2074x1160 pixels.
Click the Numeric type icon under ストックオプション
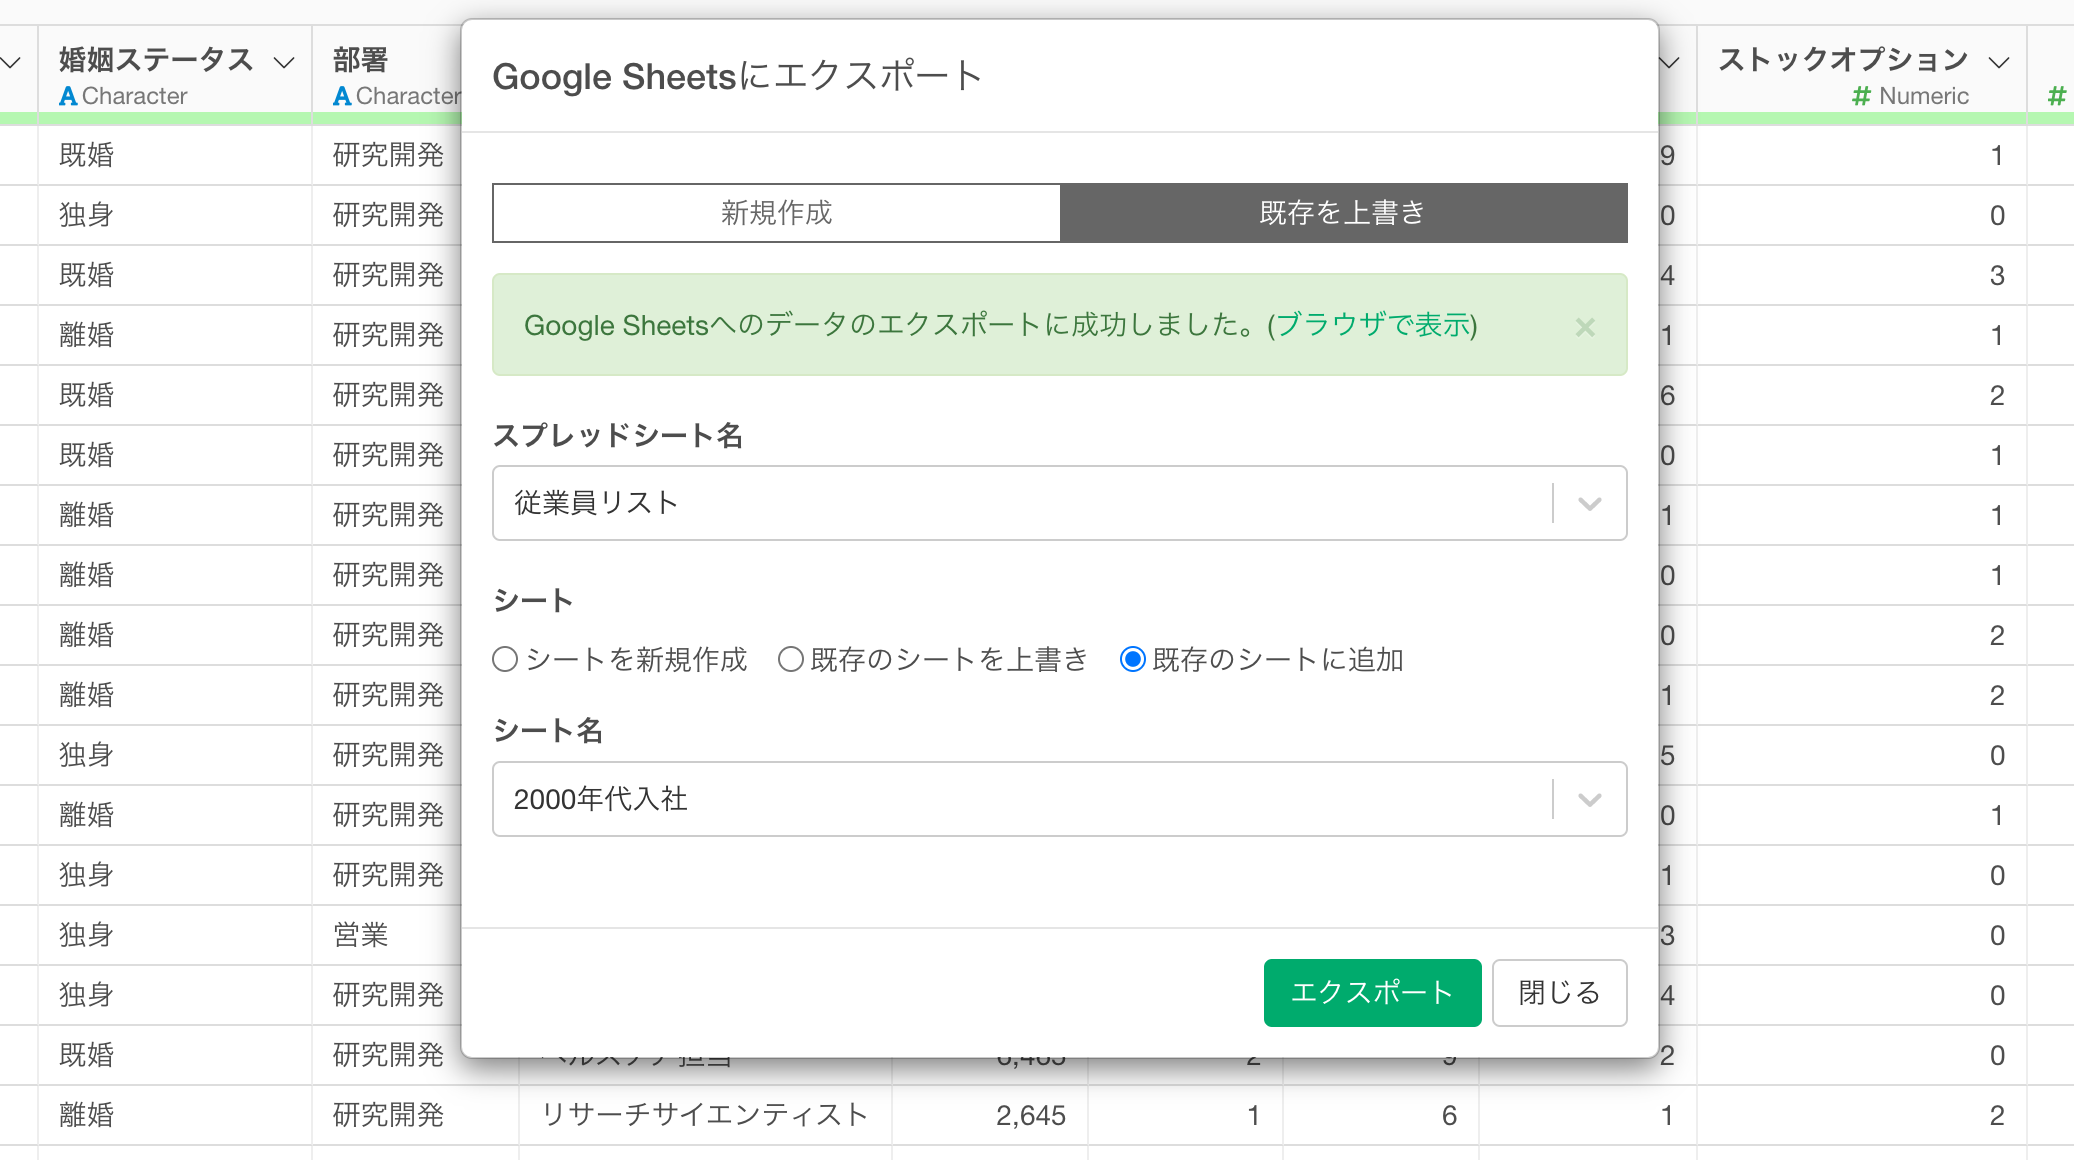coord(1861,96)
